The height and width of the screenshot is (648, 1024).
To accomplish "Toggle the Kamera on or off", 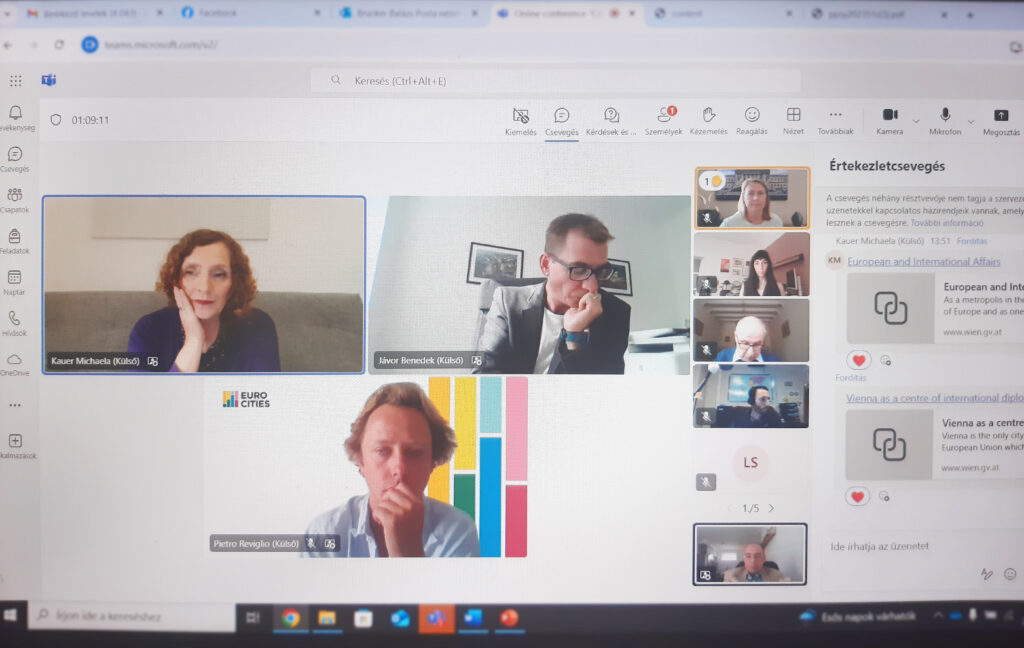I will (889, 116).
